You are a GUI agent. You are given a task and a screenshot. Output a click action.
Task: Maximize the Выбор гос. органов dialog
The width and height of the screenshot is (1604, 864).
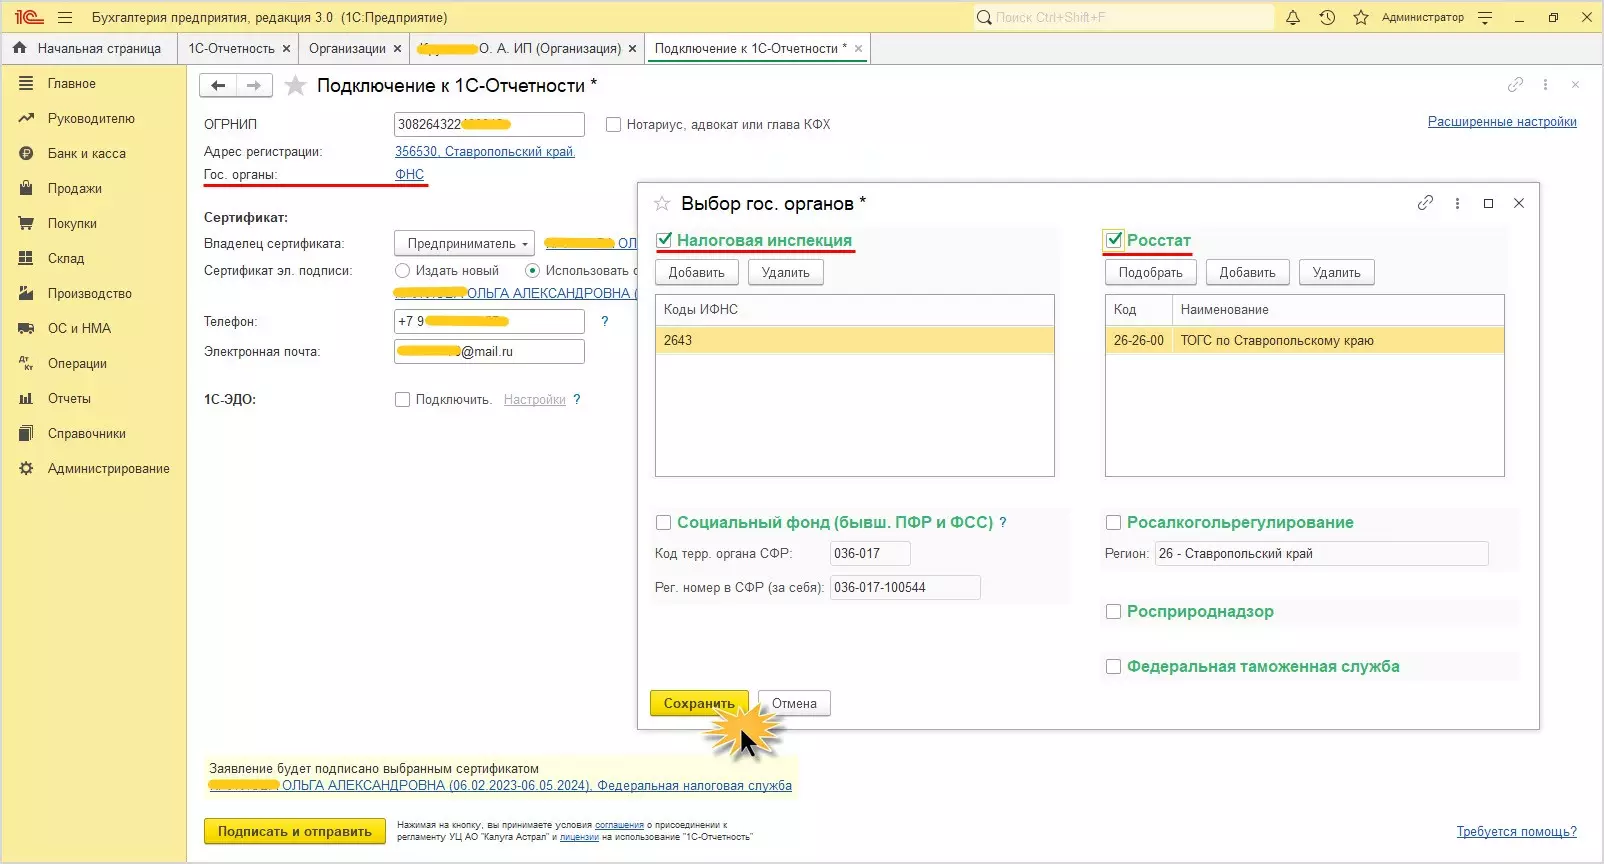(1488, 203)
